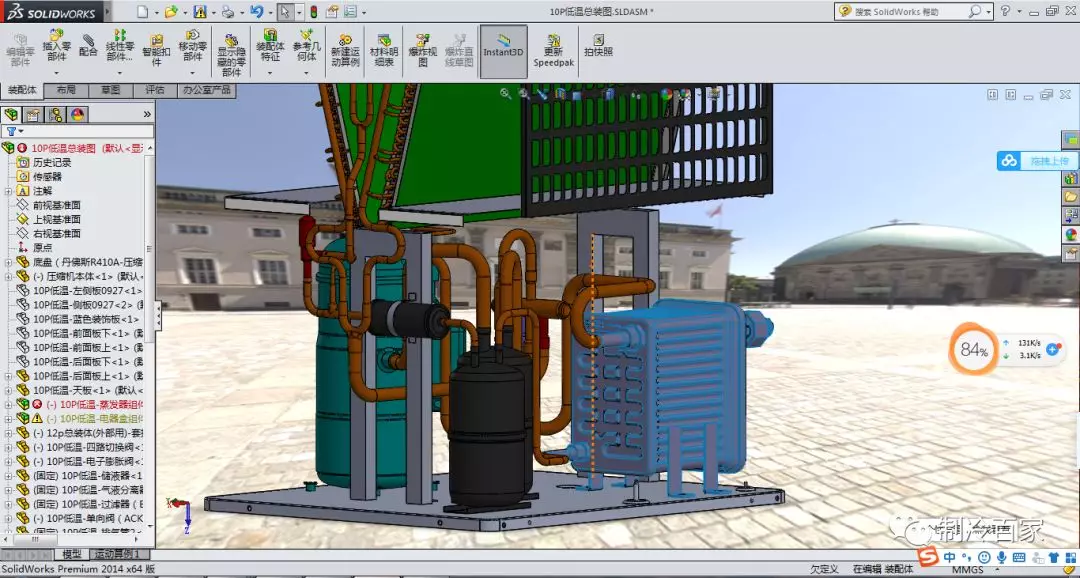Open the tree filter funnel dropdown

tap(14, 131)
